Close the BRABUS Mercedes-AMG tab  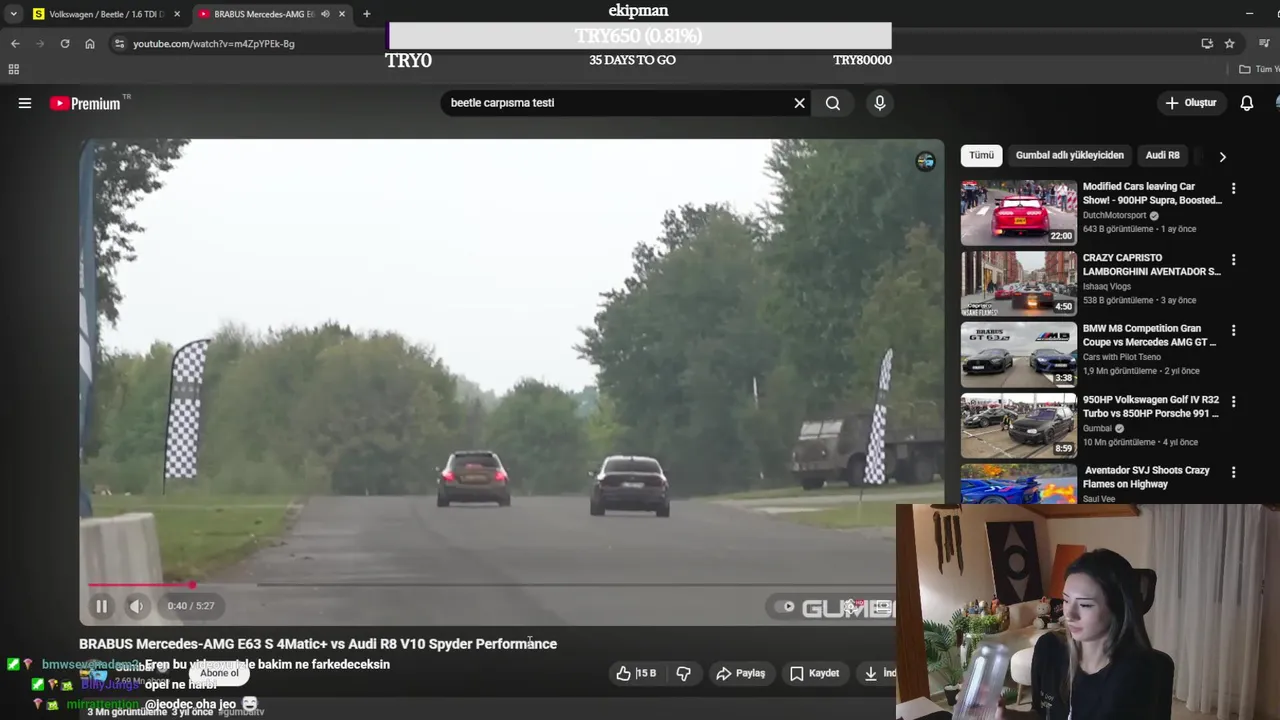(342, 14)
